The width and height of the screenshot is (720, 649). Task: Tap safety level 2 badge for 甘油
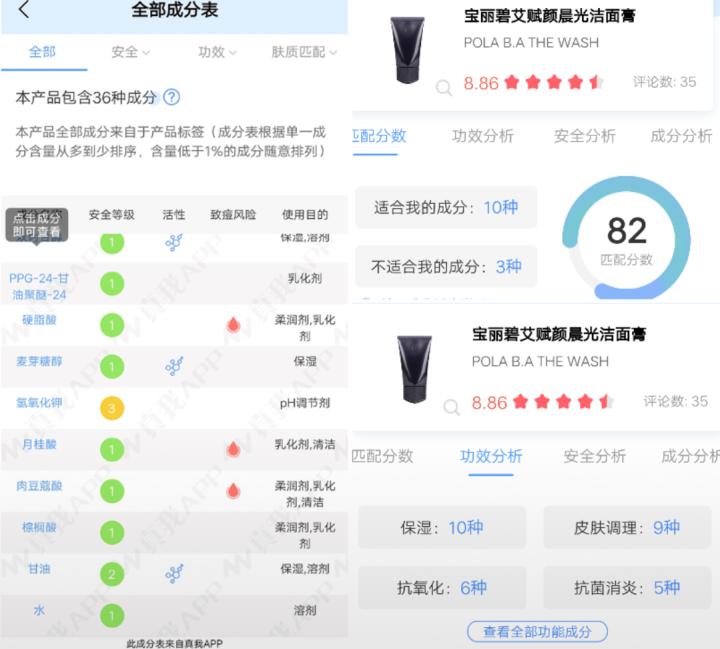tap(112, 574)
